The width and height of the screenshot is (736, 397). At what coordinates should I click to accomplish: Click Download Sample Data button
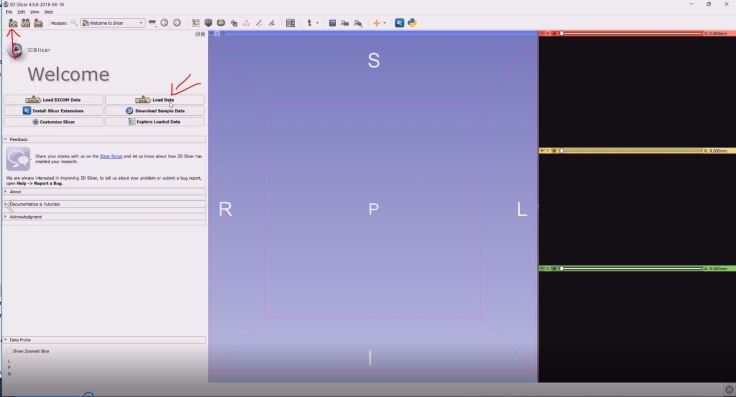pos(155,111)
